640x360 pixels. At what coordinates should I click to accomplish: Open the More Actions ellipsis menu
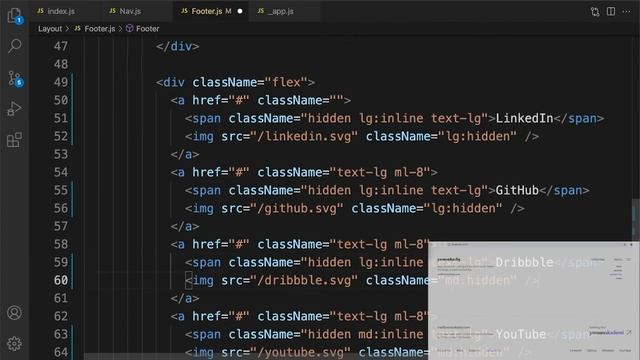(x=626, y=11)
